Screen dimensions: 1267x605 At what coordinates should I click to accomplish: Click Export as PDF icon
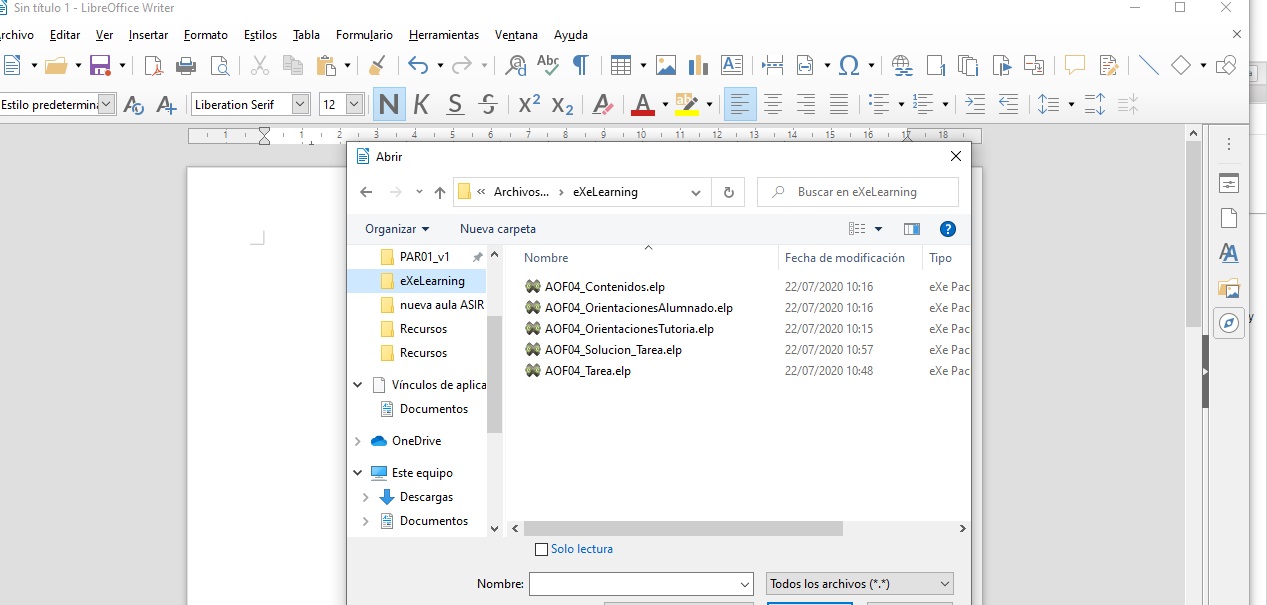pyautogui.click(x=153, y=66)
